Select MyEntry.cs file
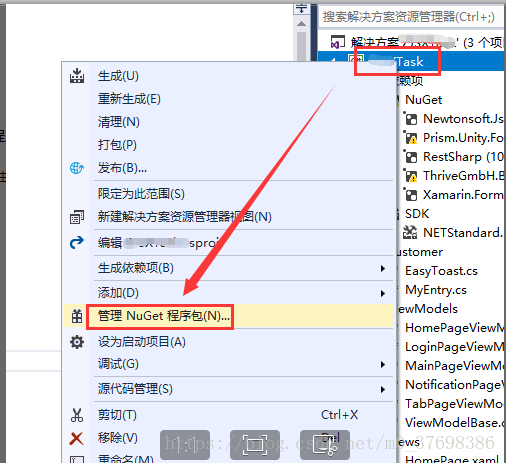This screenshot has height=463, width=506. (x=435, y=290)
